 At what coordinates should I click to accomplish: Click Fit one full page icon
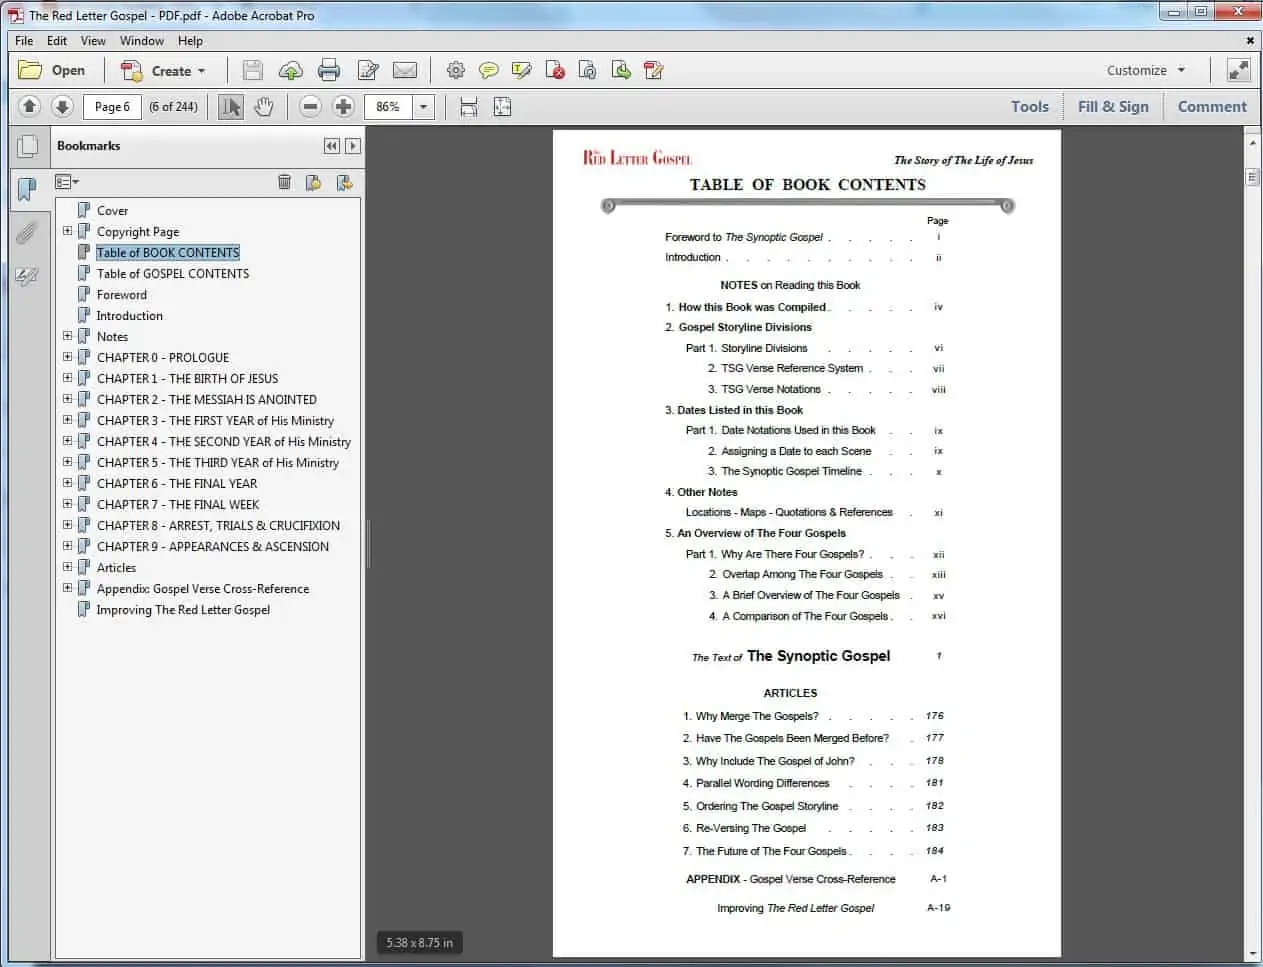tap(503, 107)
